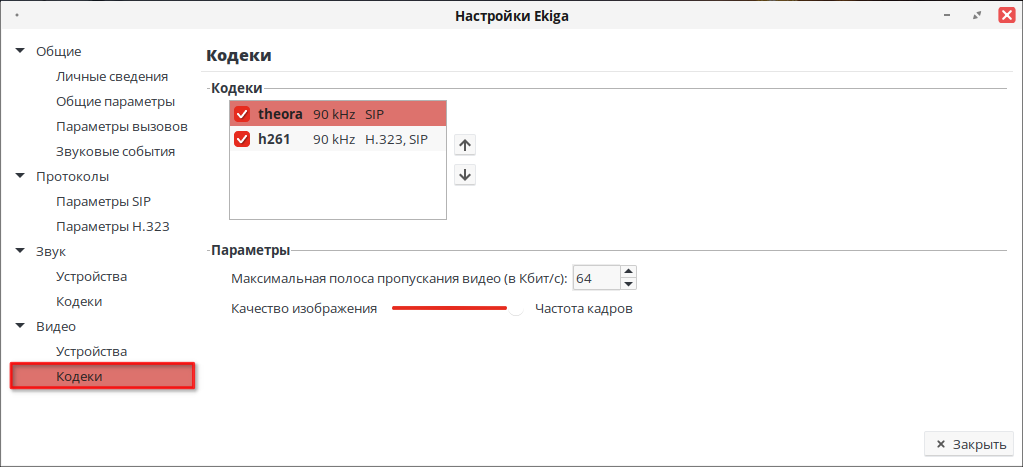This screenshot has height=467, width=1023.
Task: Move selected codec up with arrow button
Action: click(465, 145)
